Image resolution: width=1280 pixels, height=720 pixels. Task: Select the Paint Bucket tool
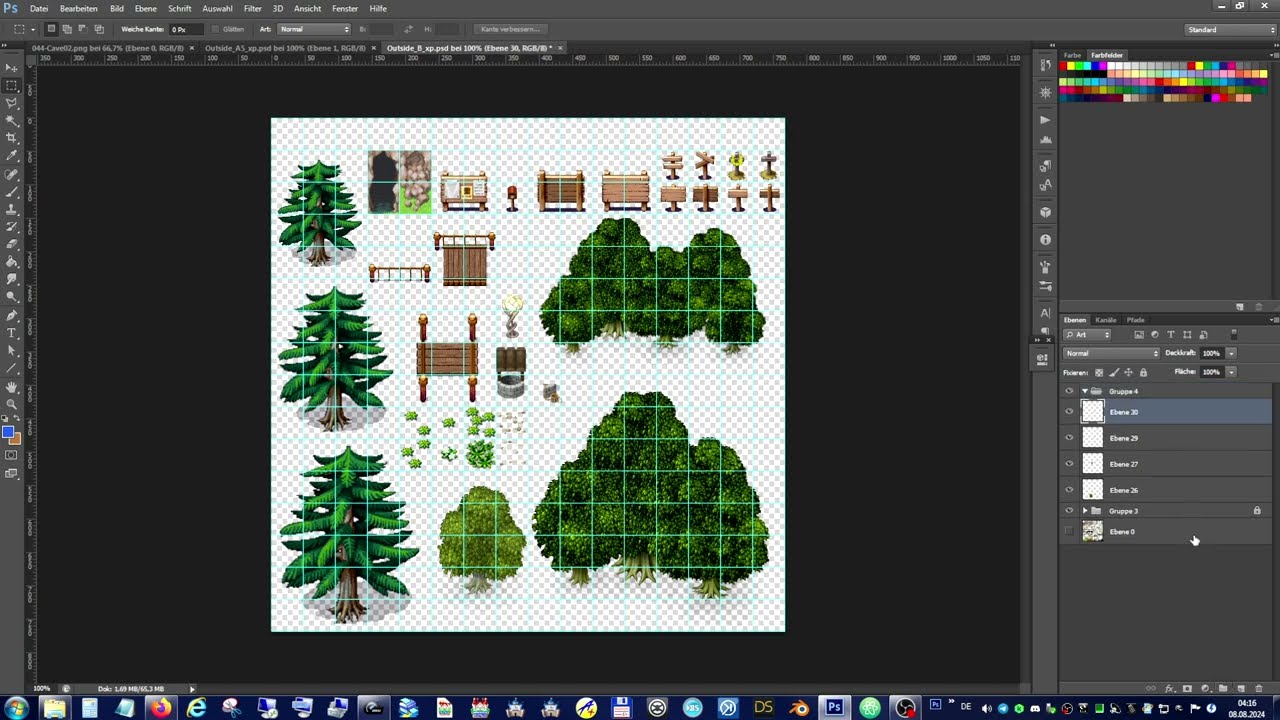(12, 262)
